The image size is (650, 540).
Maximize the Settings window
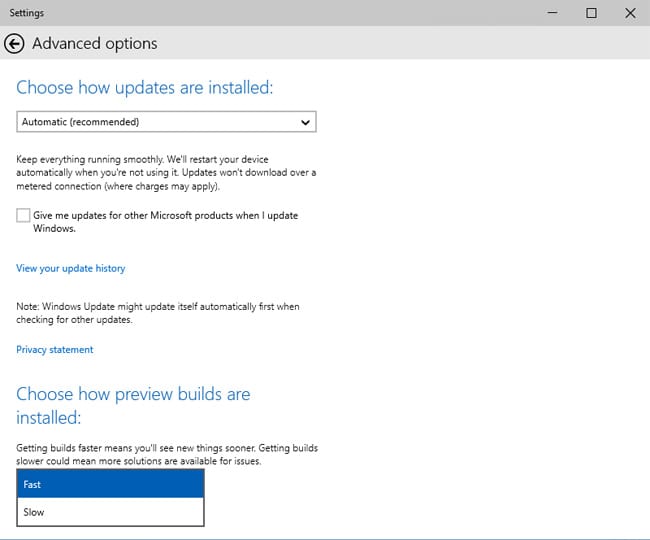pyautogui.click(x=592, y=13)
